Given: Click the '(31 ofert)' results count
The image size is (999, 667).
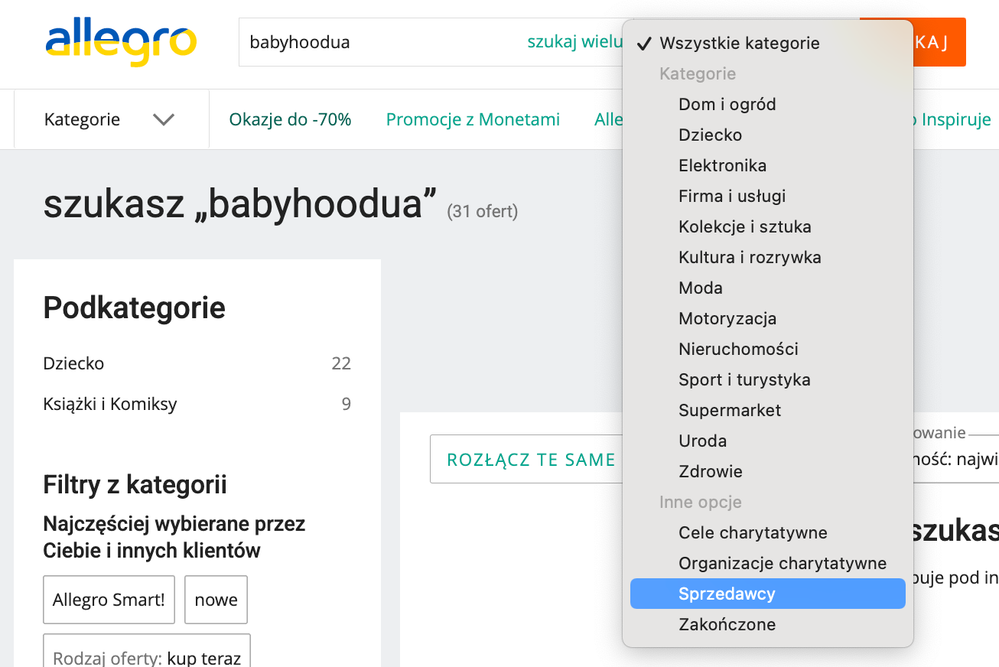Looking at the screenshot, I should 482,212.
